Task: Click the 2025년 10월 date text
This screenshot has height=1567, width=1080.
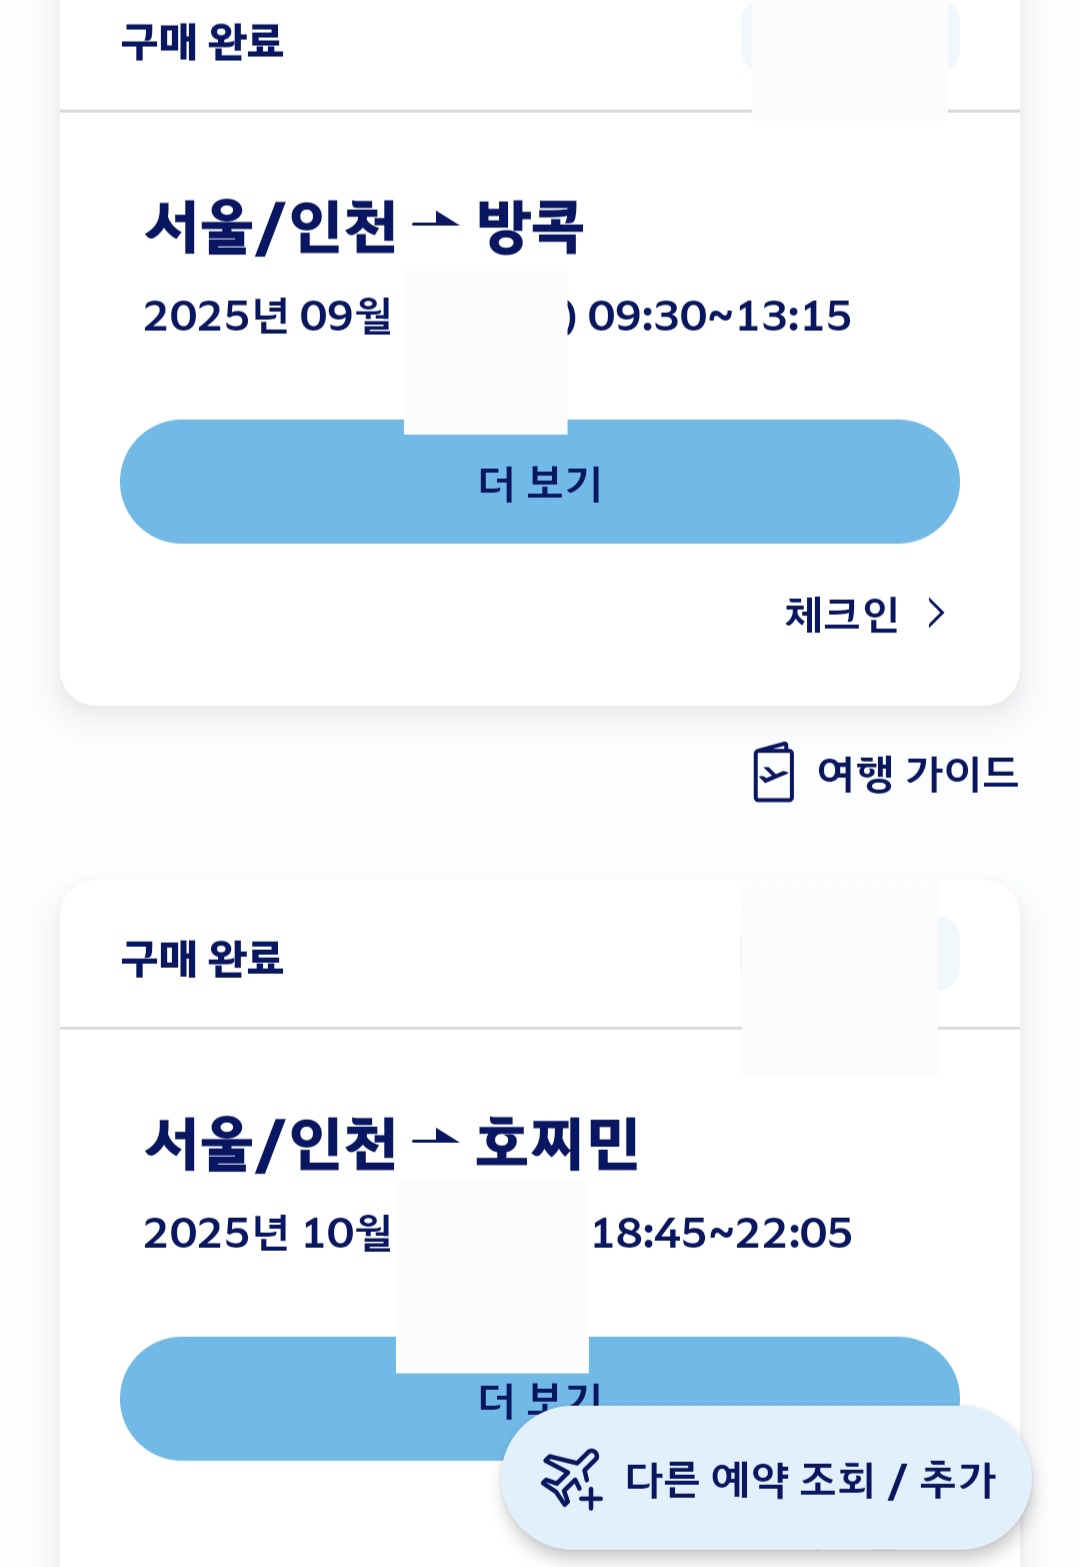Action: coord(267,1233)
